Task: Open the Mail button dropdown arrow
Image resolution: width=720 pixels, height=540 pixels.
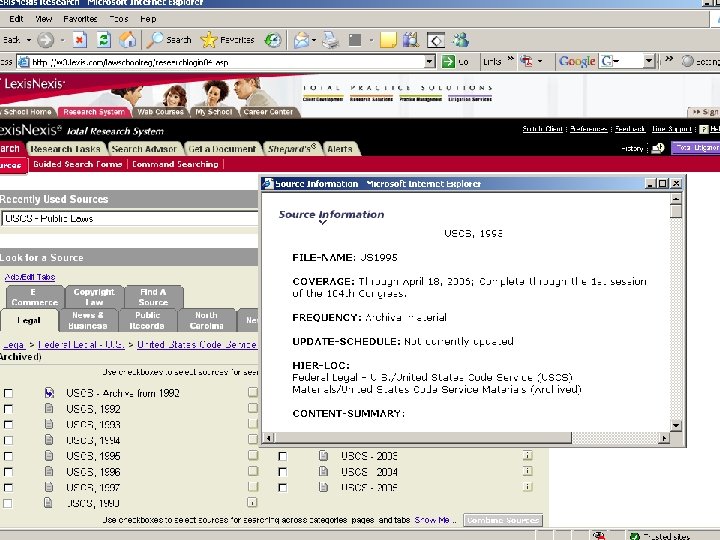Action: (x=314, y=40)
